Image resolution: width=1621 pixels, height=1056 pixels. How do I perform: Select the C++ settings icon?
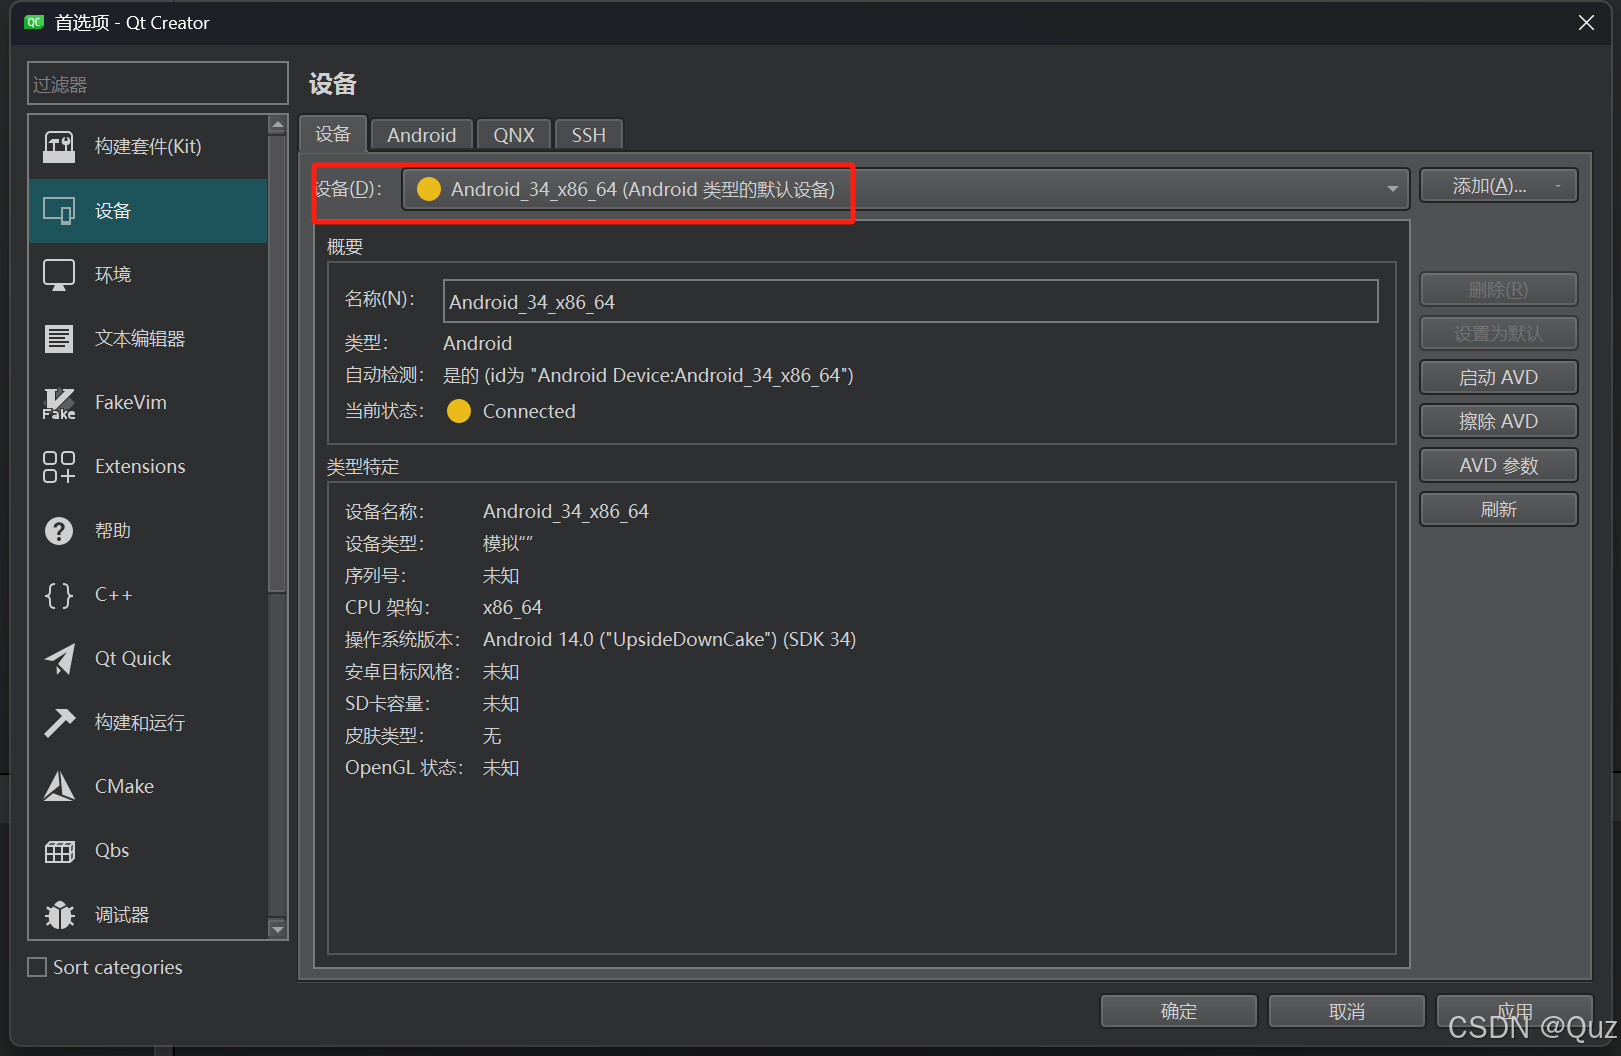point(59,594)
